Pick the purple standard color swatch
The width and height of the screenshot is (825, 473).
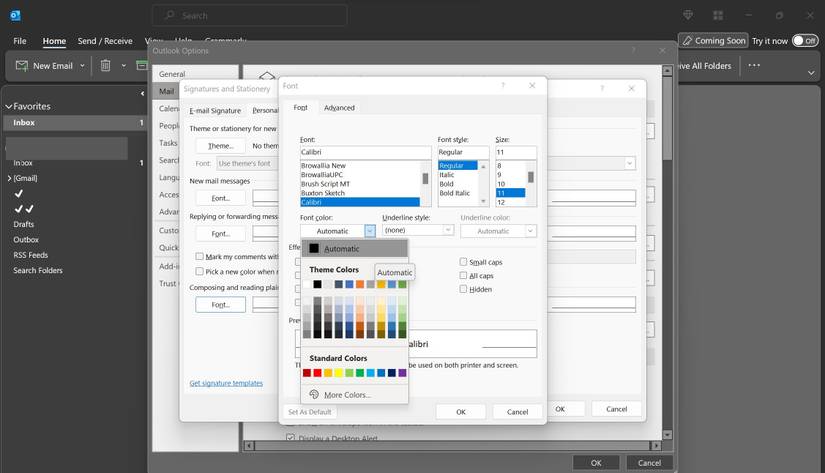pyautogui.click(x=402, y=373)
